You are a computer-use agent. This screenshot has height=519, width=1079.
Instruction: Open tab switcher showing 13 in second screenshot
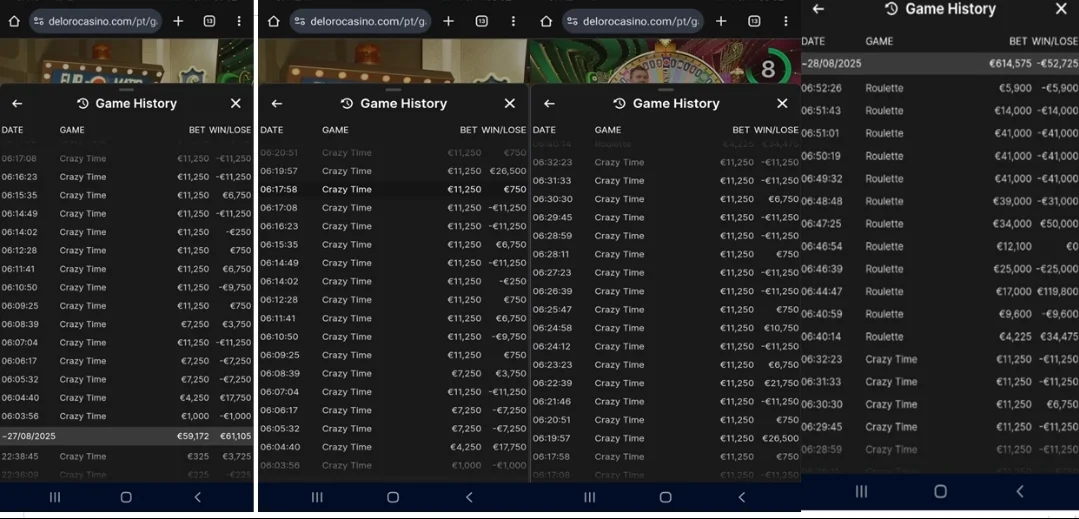(x=482, y=21)
